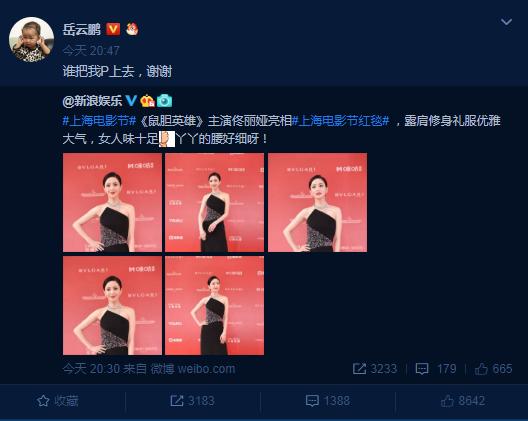The image size is (528, 421).
Task: Toggle 收藏 favorite star on this post
Action: [x=58, y=401]
